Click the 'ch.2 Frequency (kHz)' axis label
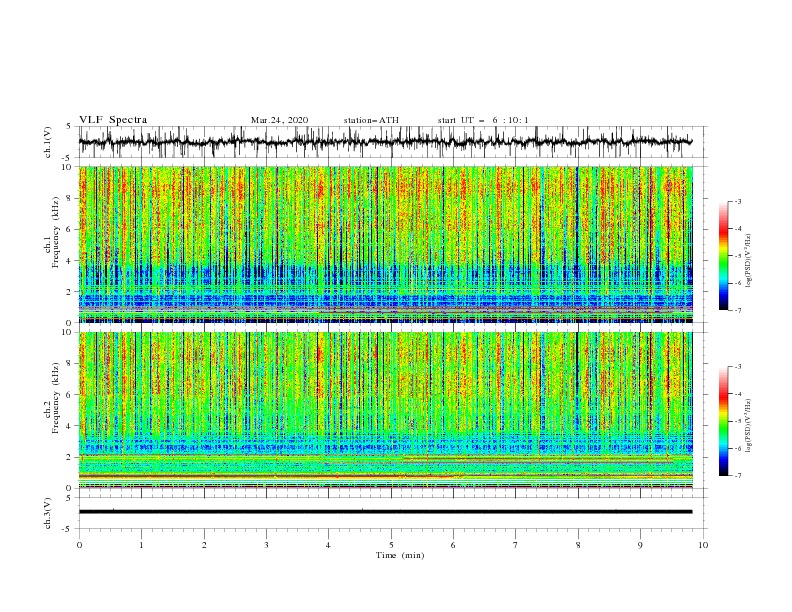 [52, 397]
